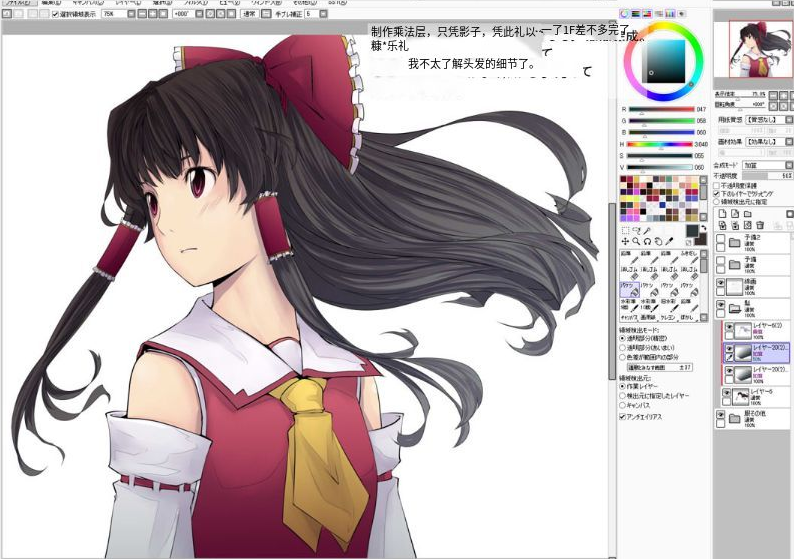794x559 pixels.
Task: Select 検出元に指定したレイヤー radio option
Action: (623, 395)
